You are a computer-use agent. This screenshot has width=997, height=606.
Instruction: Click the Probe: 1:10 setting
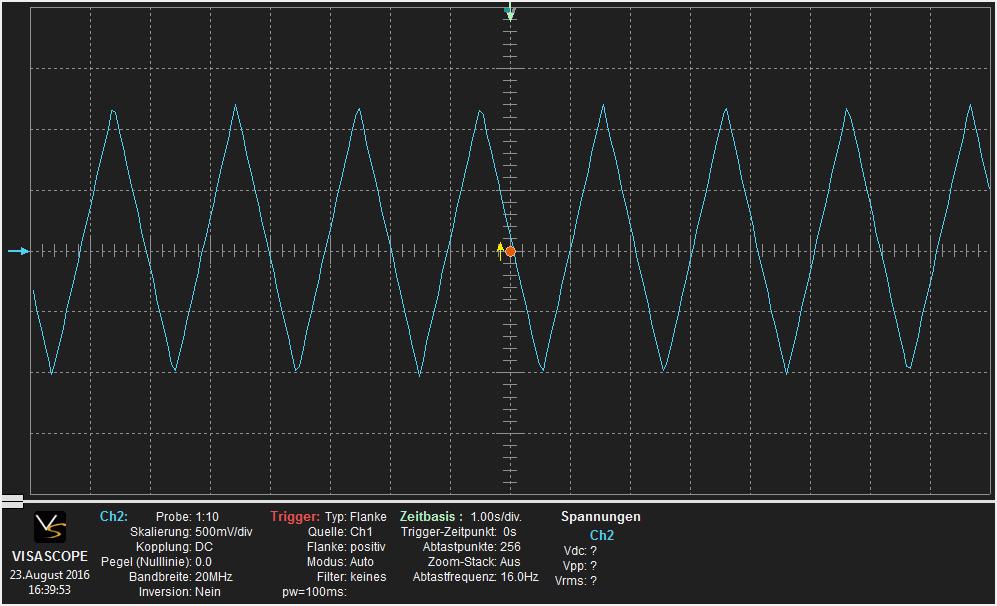(x=187, y=517)
